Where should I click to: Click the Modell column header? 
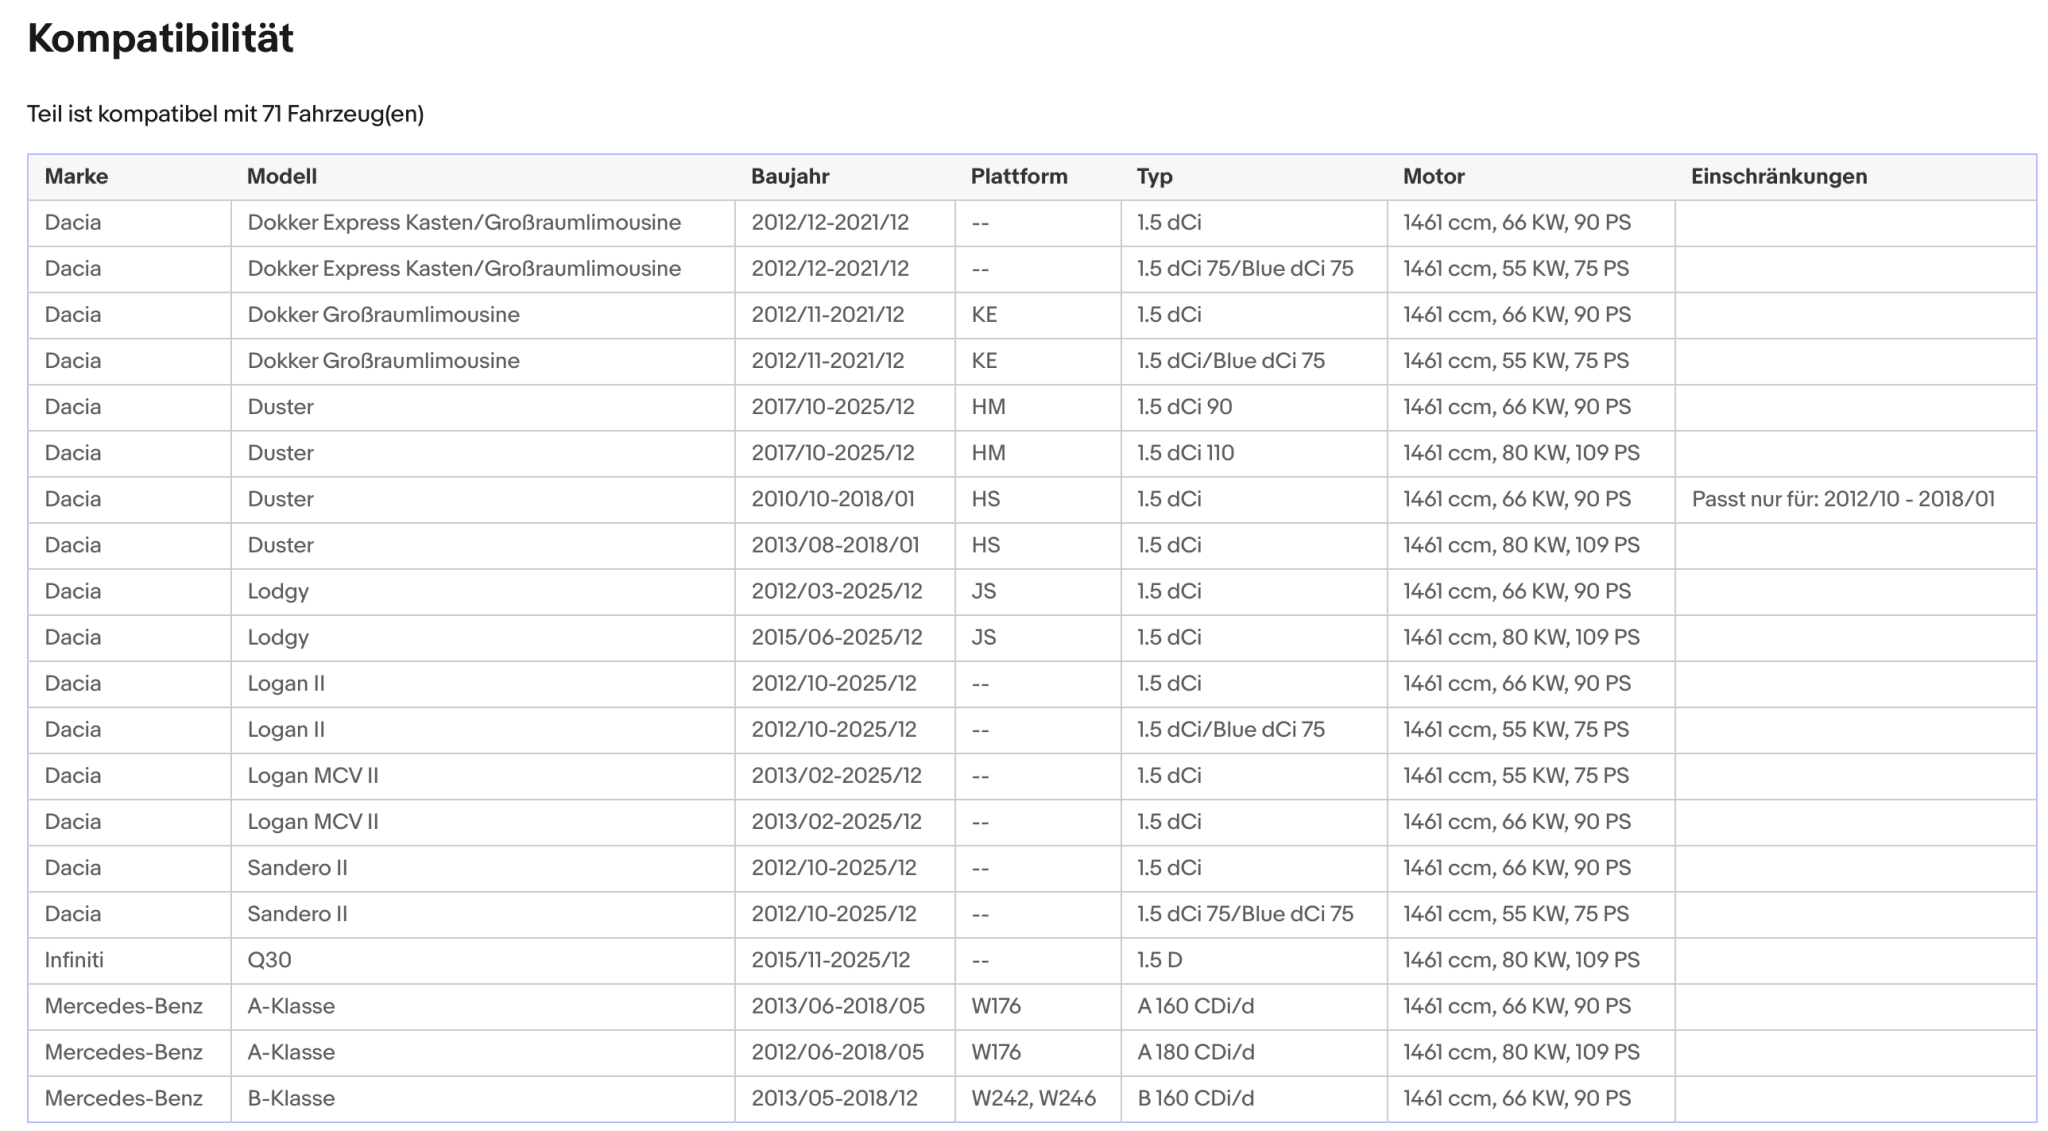(x=282, y=176)
